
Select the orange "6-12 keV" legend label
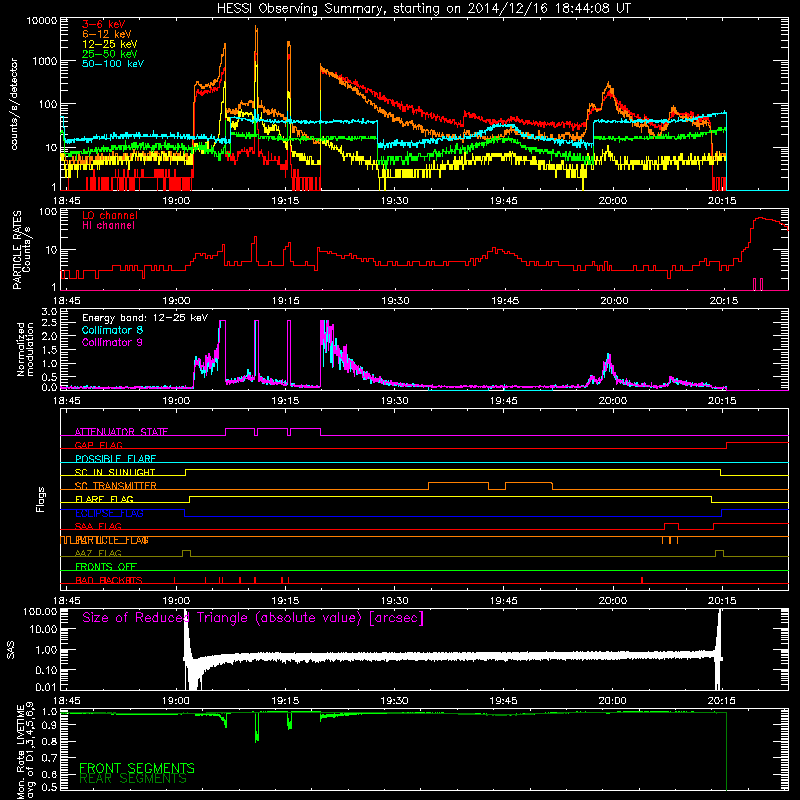click(107, 34)
